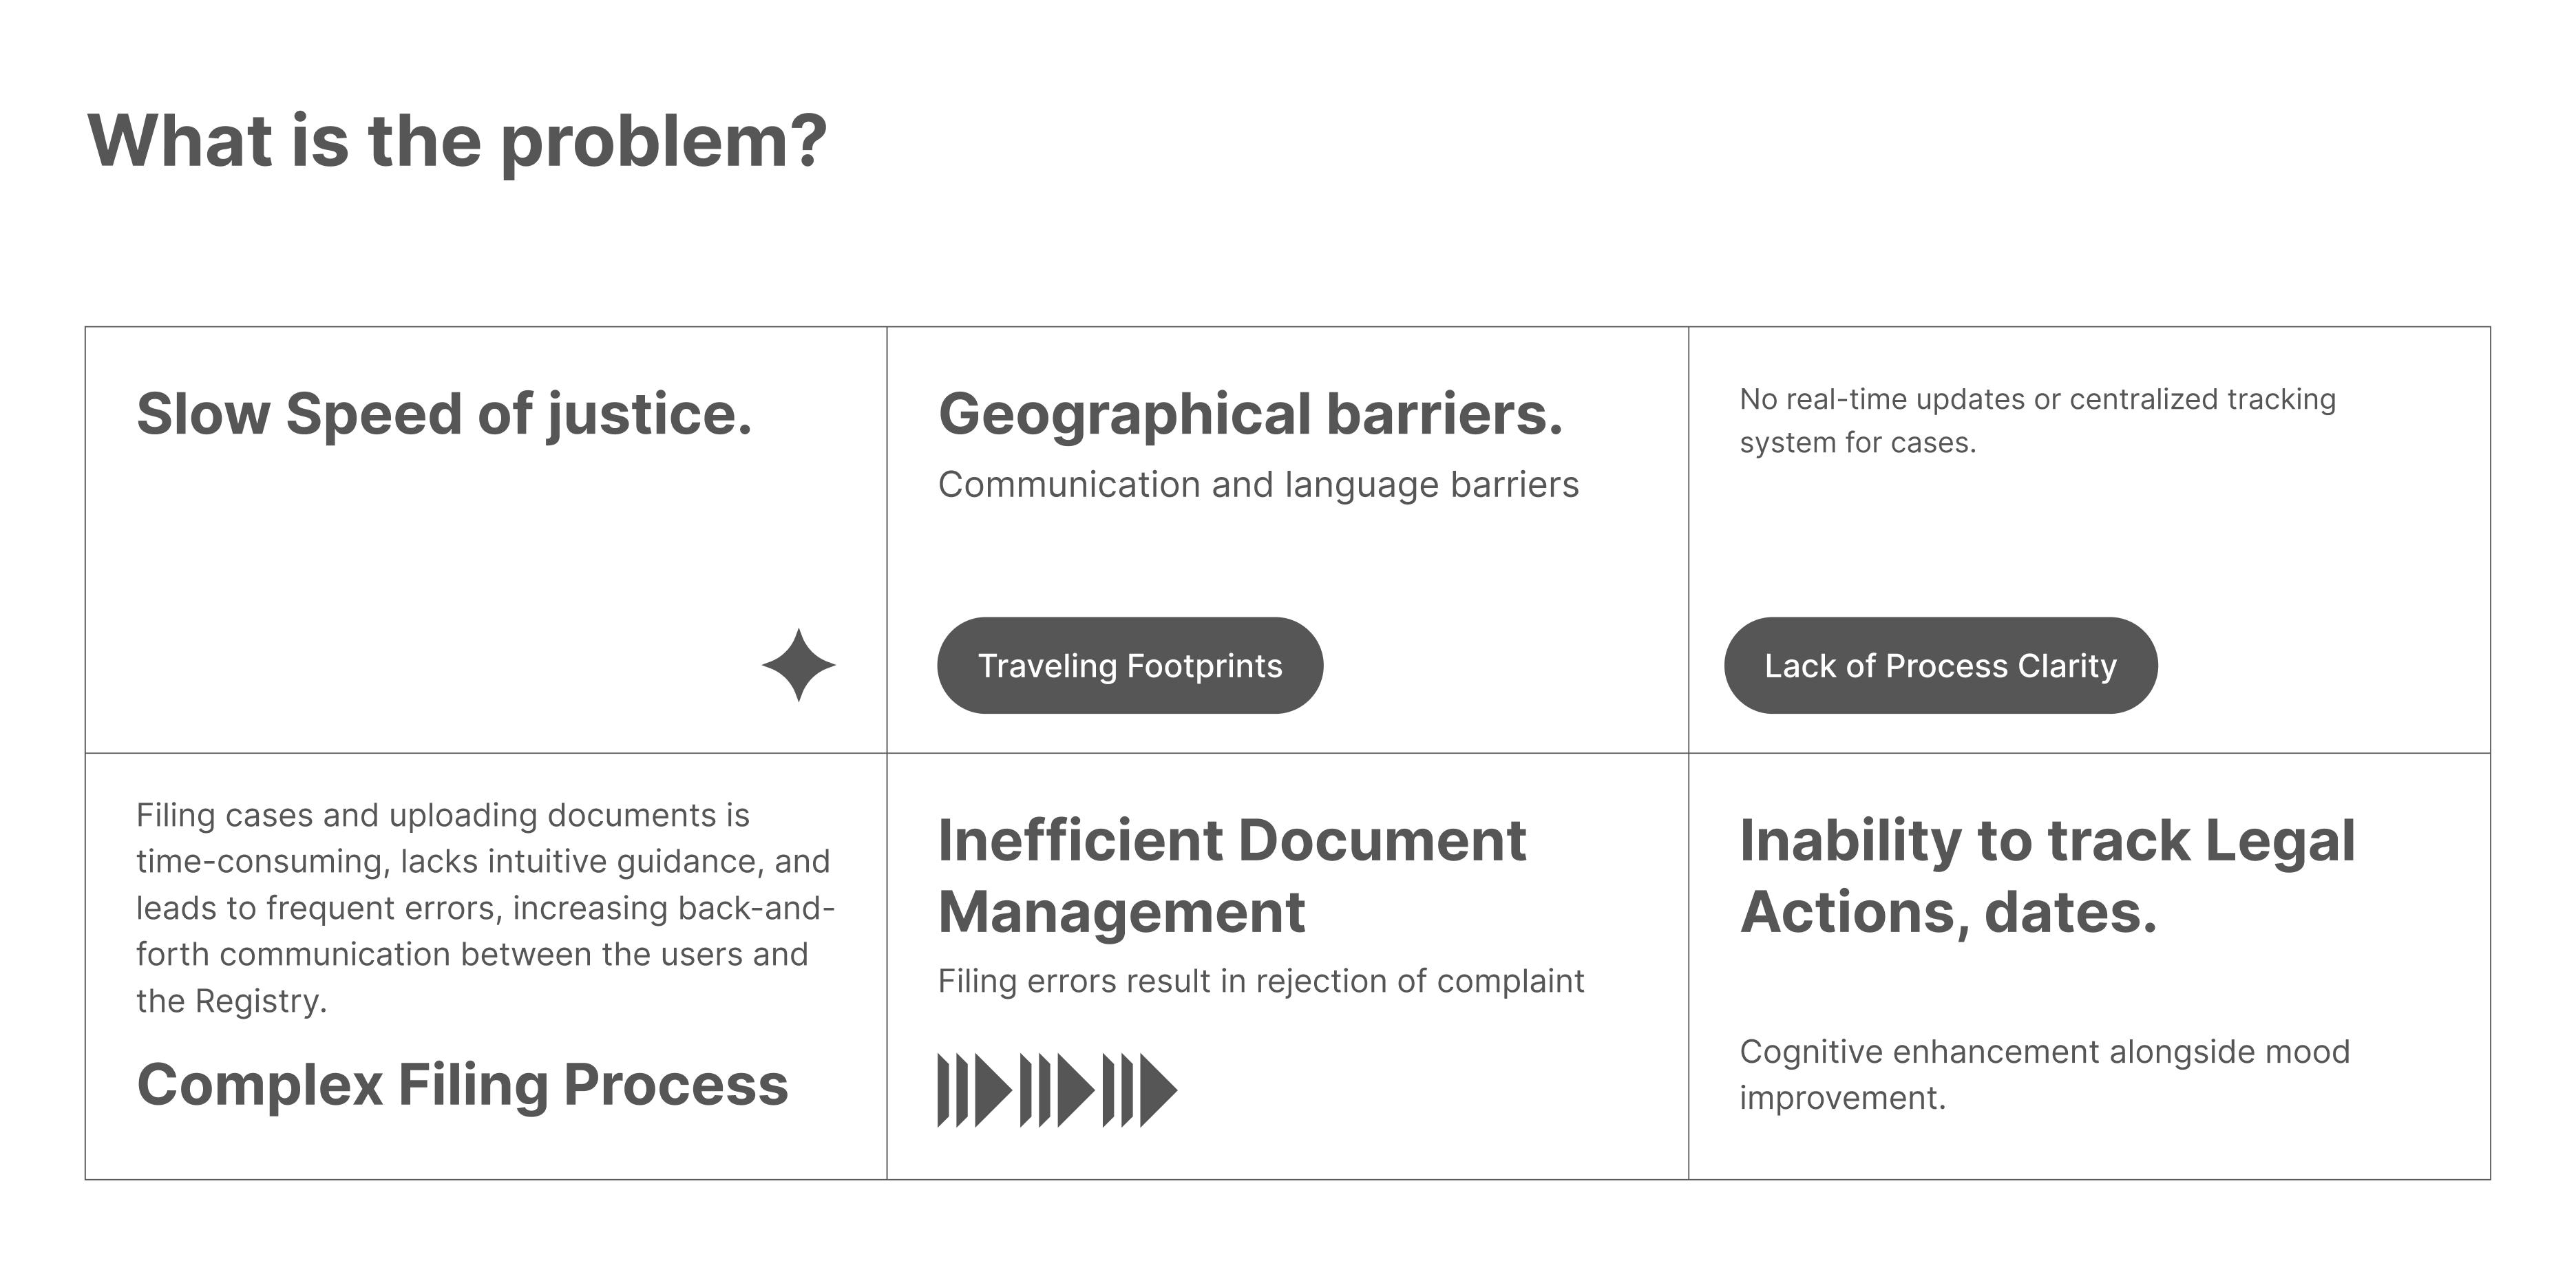Click the filing cases description paragraph
2576x1261 pixels.
tap(484, 907)
